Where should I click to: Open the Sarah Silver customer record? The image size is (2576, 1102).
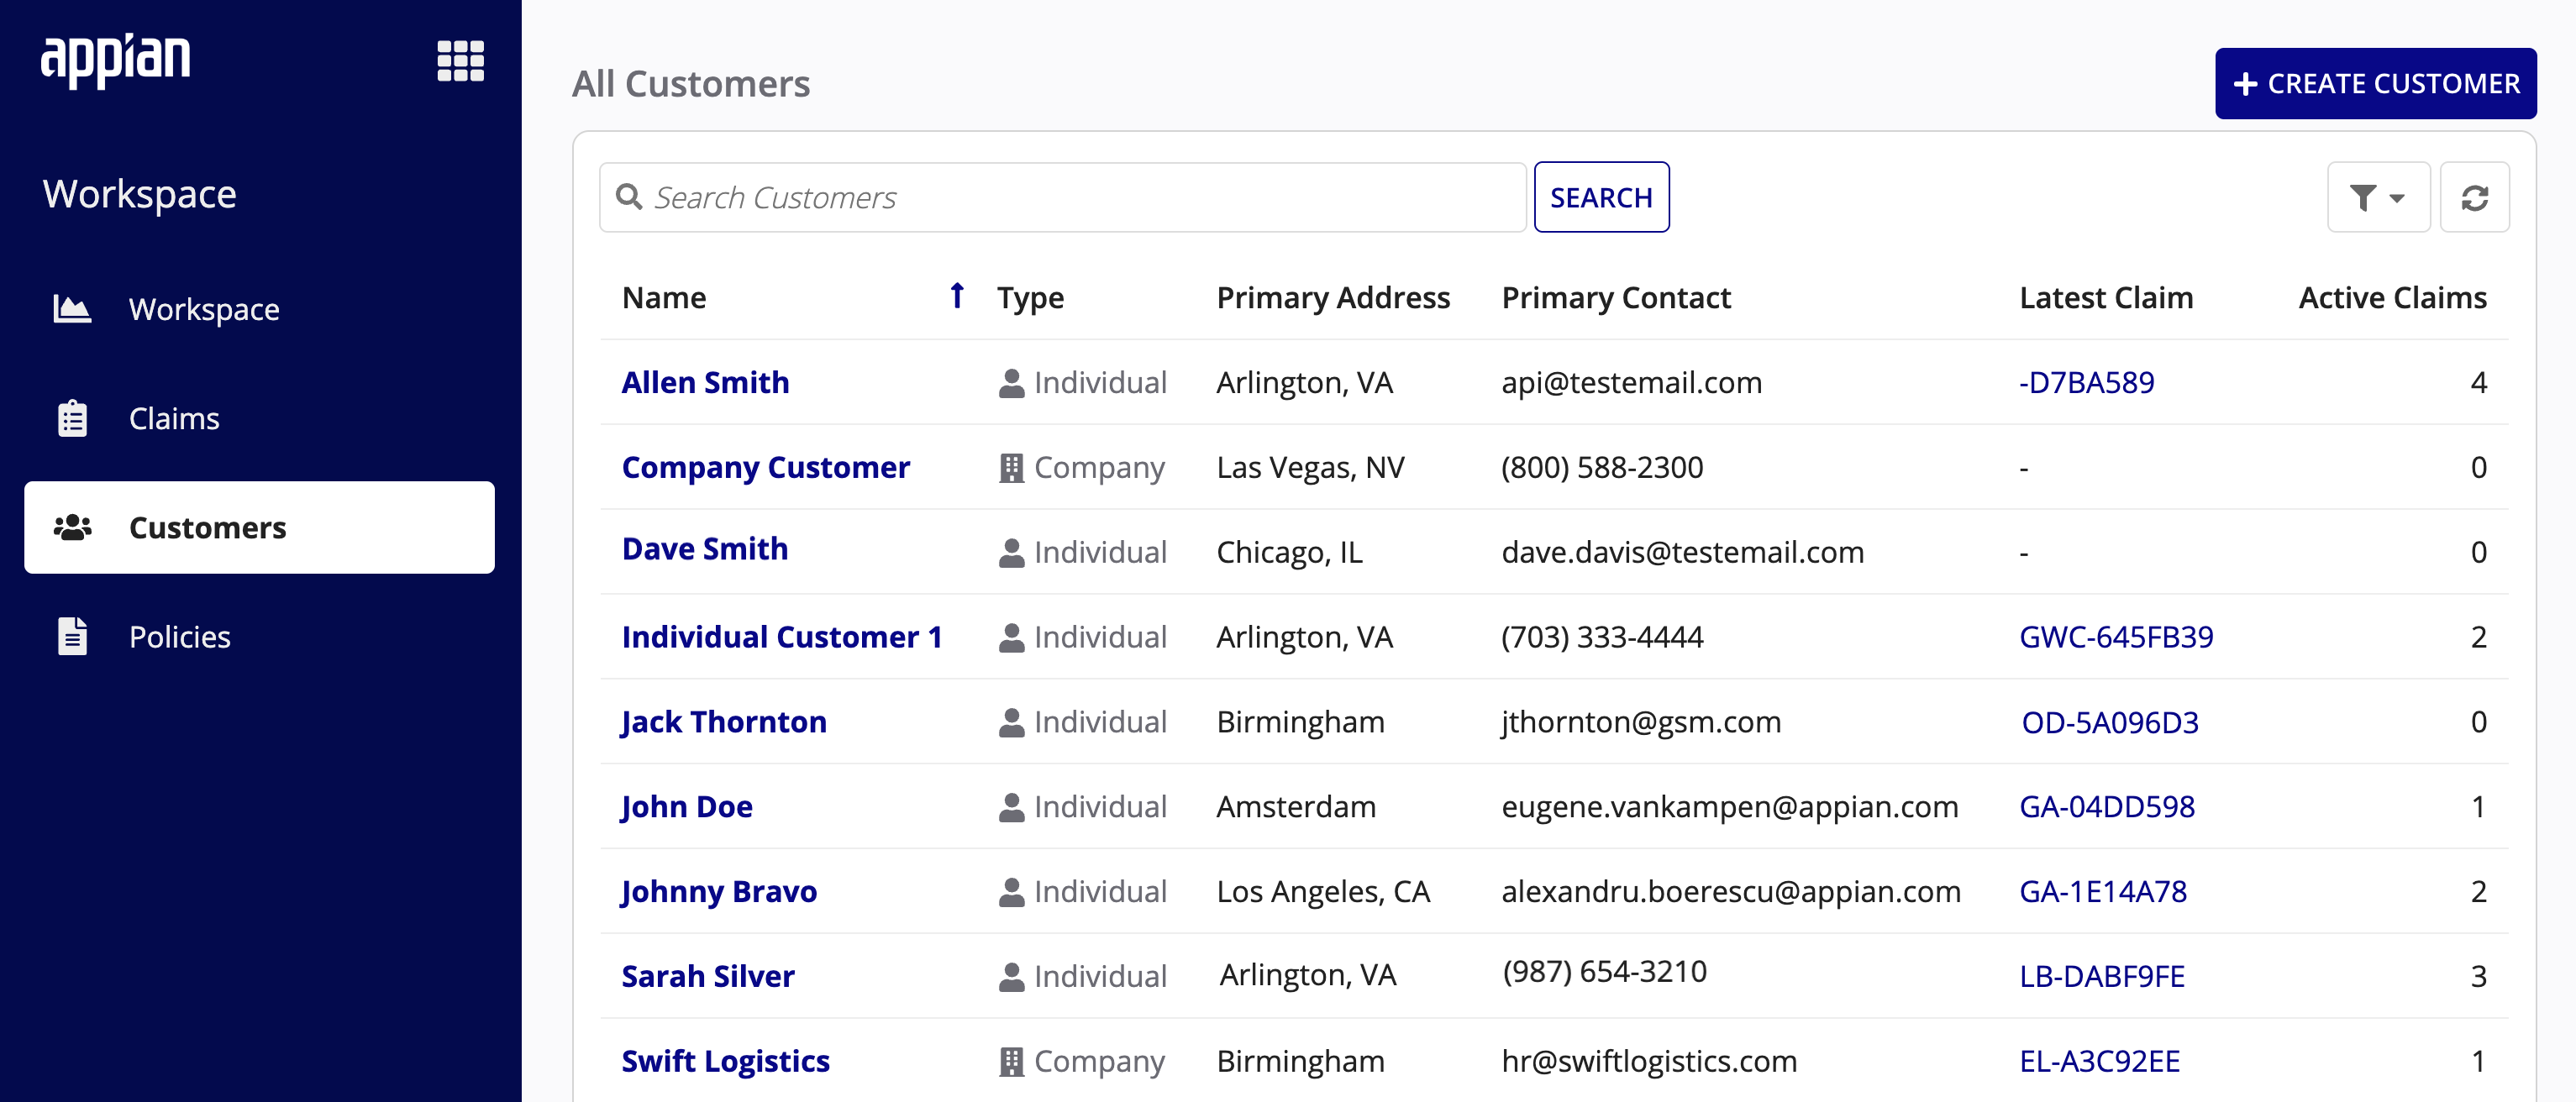(x=708, y=975)
